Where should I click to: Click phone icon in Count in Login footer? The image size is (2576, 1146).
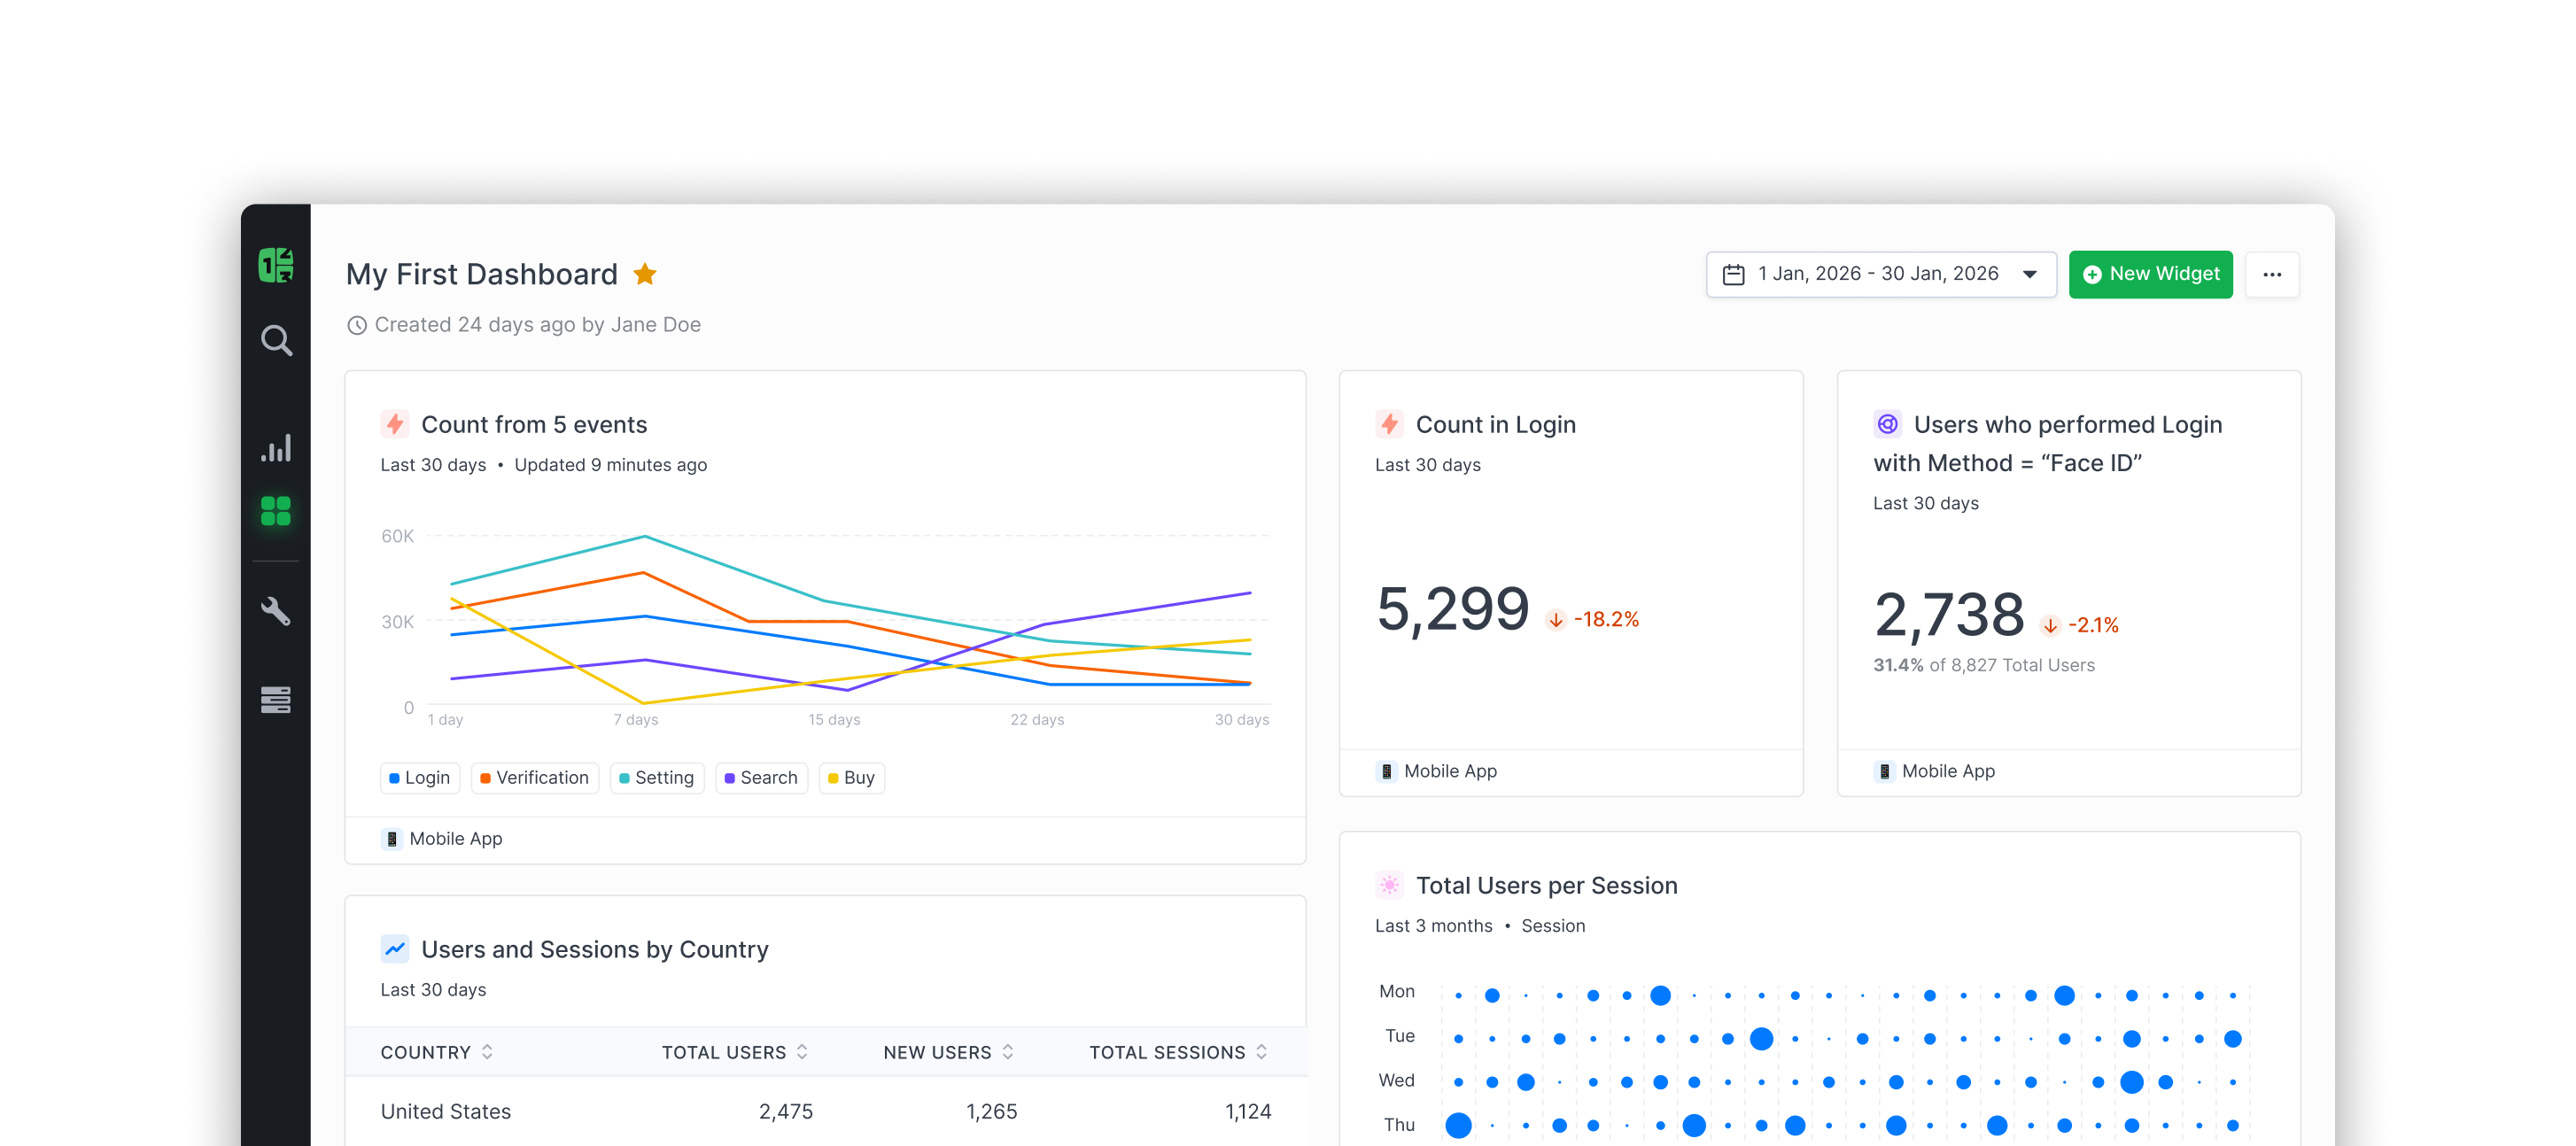click(x=1386, y=771)
